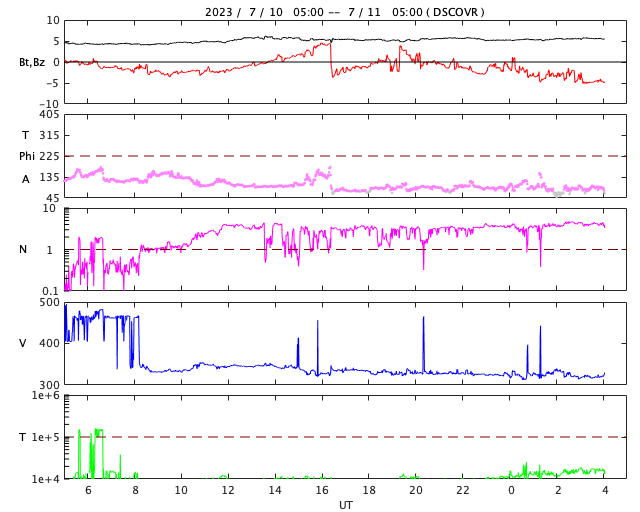The width and height of the screenshot is (640, 512).
Task: Click the T label above Phi
Action: pos(25,135)
